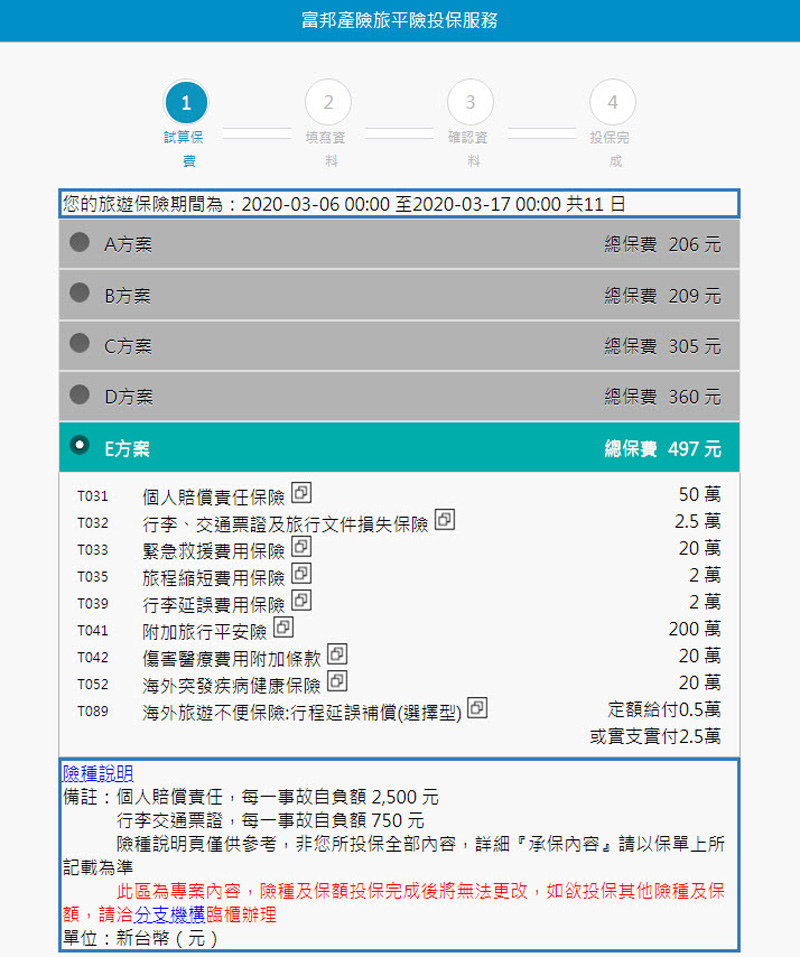Open details icon beside 海外突發疾病健康保險

[337, 681]
